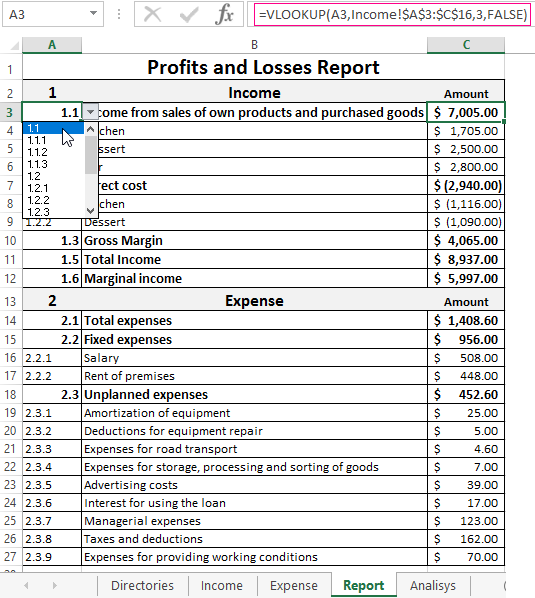Select the Marginal income cell
This screenshot has height=598, width=535.
point(254,278)
